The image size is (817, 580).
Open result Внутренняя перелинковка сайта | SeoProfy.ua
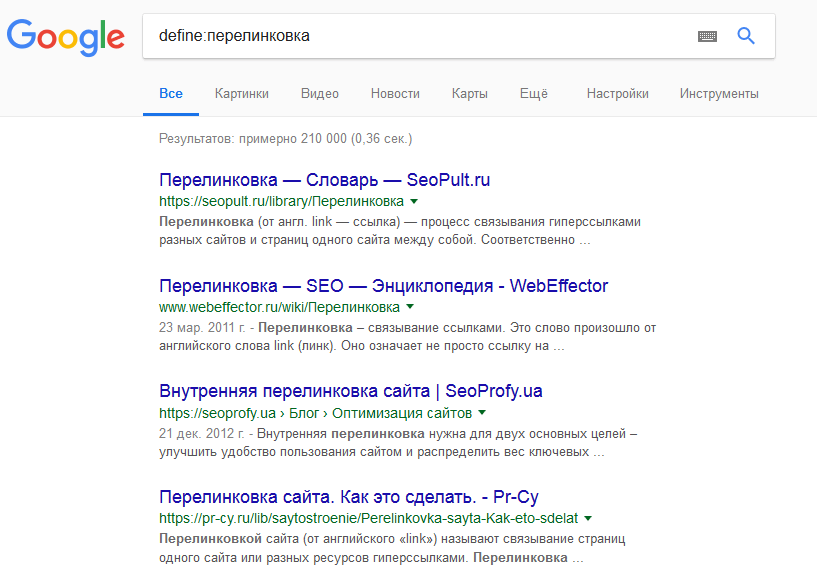[x=351, y=391]
